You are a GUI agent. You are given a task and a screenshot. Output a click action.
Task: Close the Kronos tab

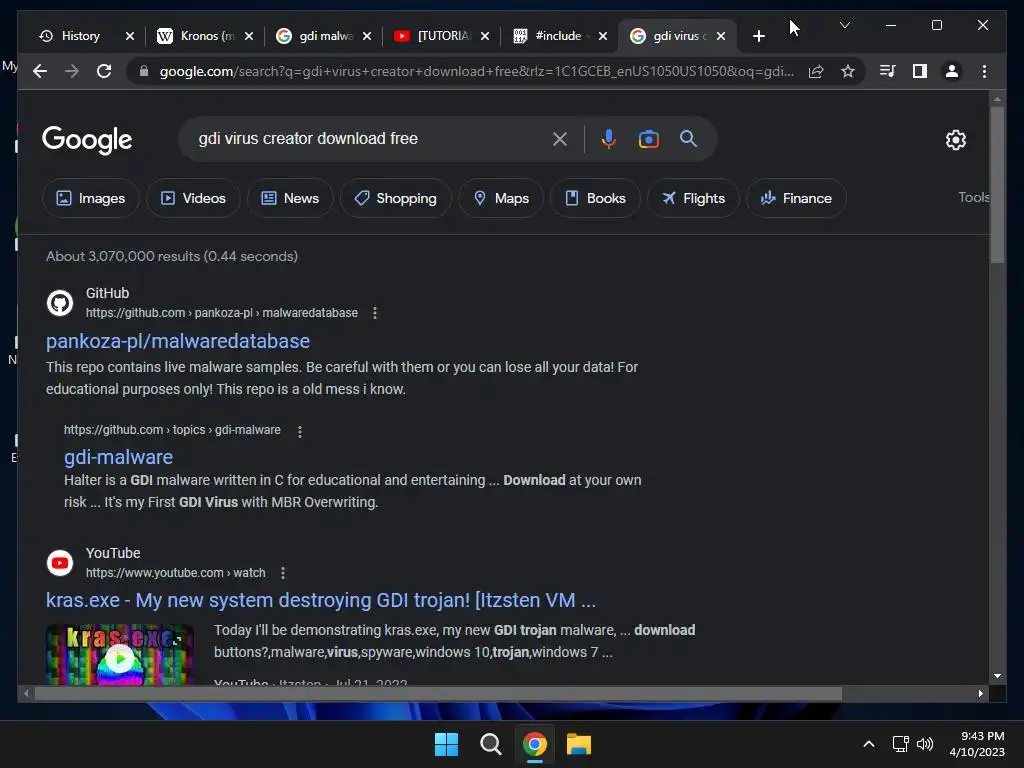[x=248, y=36]
